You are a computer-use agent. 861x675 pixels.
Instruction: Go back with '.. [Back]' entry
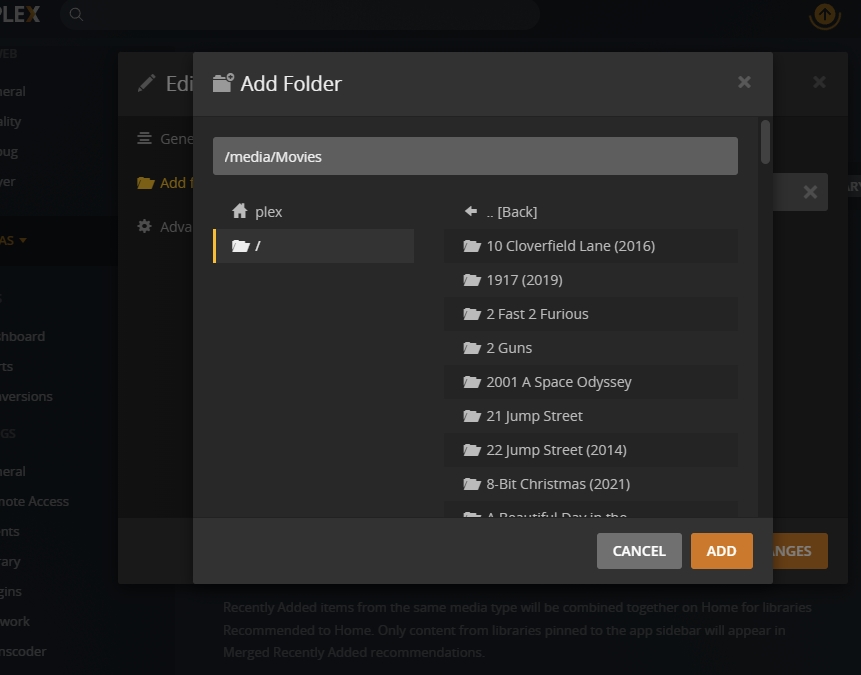[x=590, y=212]
